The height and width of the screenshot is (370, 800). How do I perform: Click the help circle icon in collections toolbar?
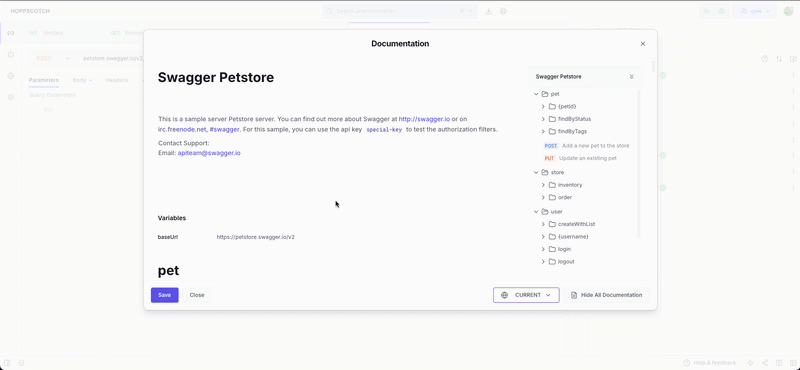point(764,59)
